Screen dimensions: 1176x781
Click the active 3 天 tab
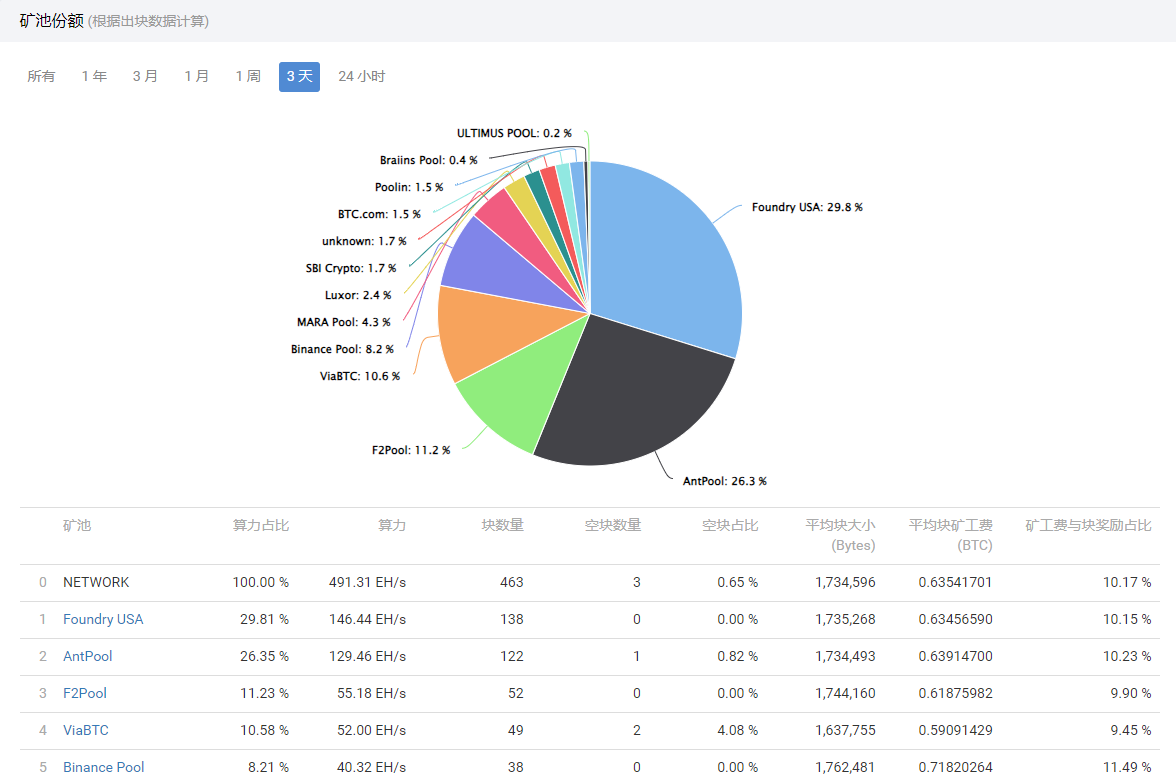299,76
